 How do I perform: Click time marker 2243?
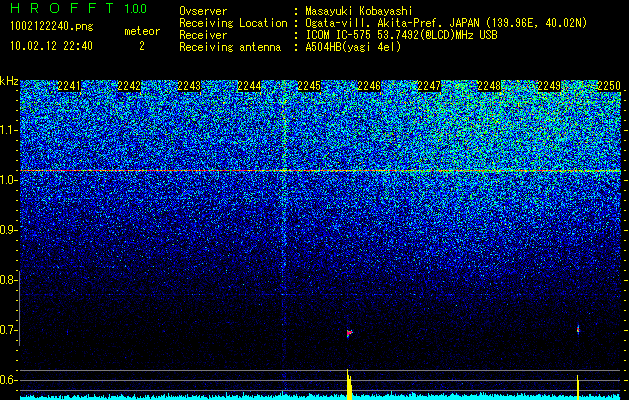pos(189,86)
